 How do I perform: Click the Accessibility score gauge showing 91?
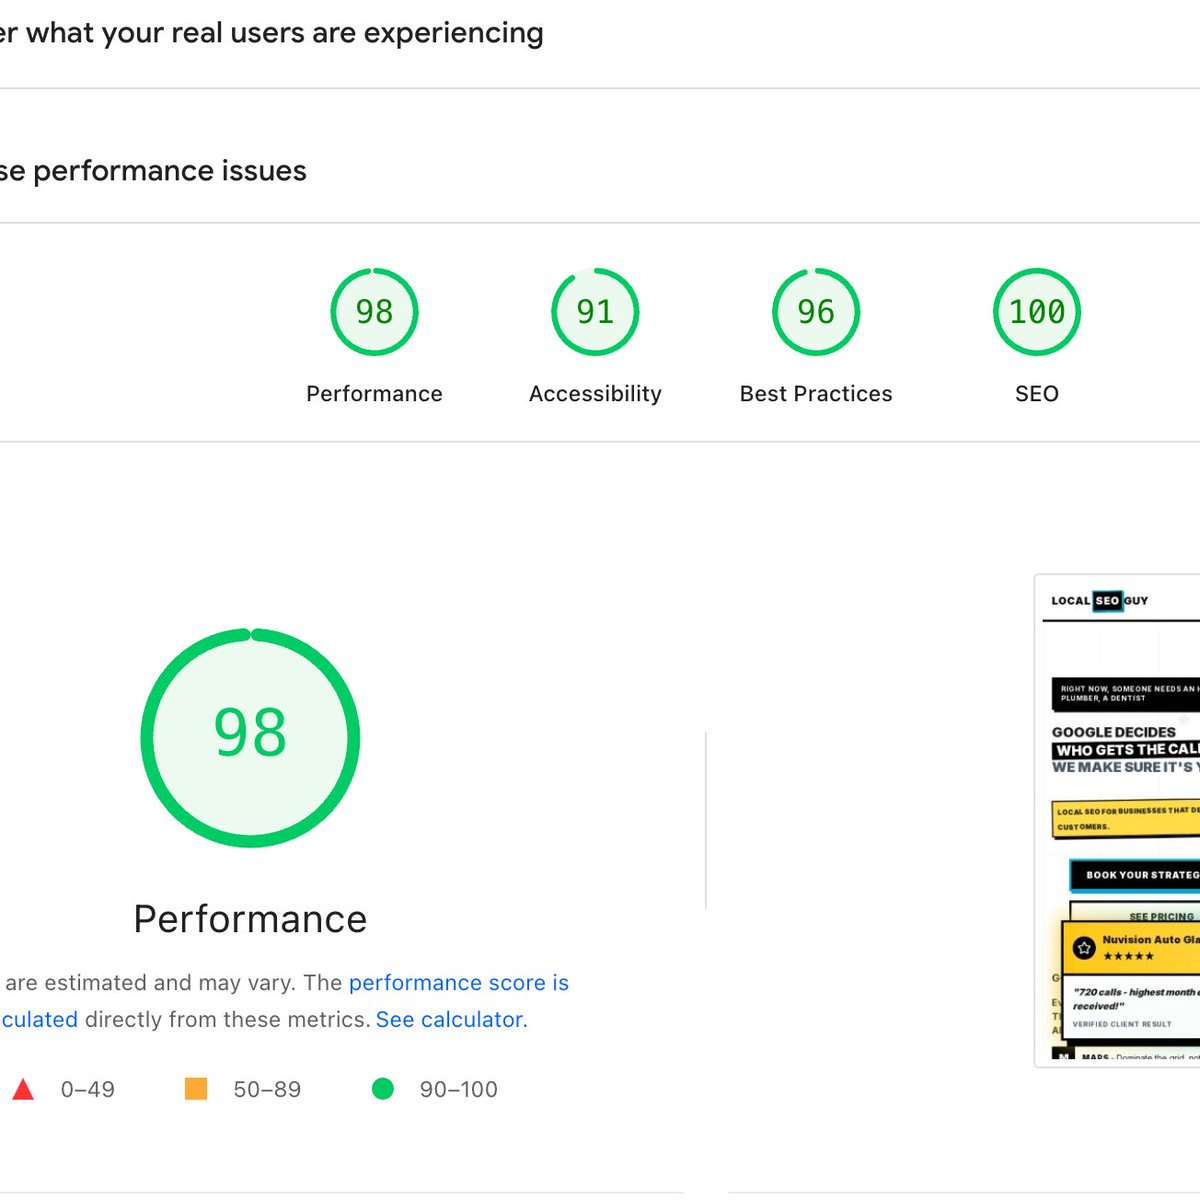[x=595, y=312]
